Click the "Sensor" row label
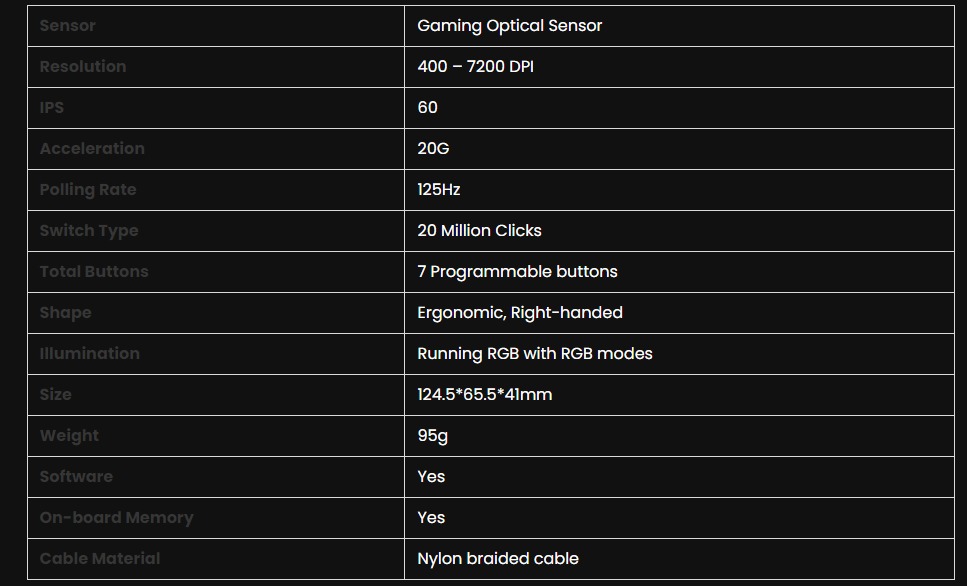The width and height of the screenshot is (967, 586). pos(68,26)
